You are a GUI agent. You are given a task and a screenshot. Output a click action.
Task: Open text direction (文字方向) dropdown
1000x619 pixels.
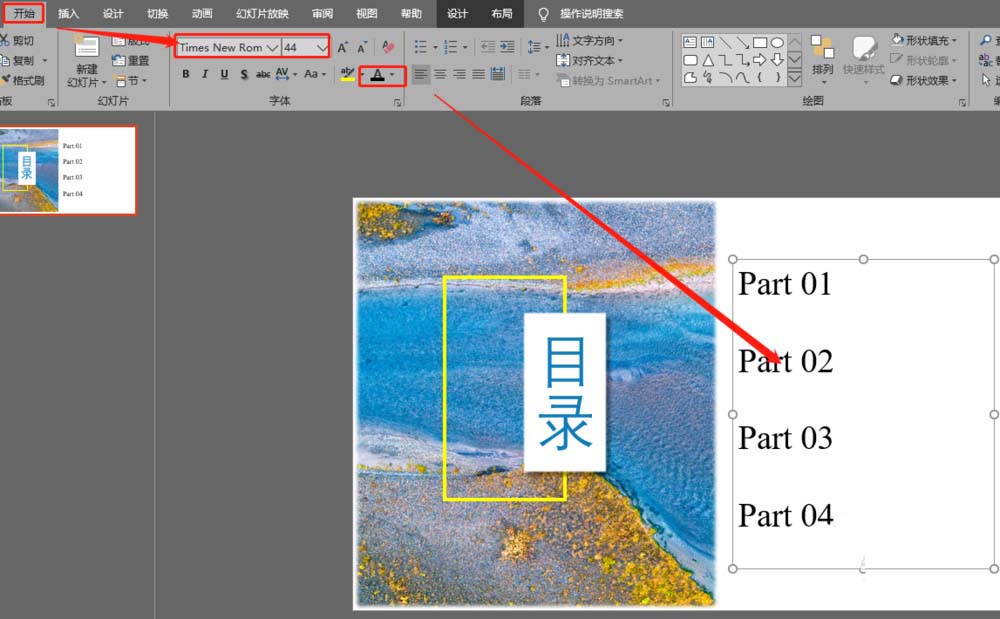pyautogui.click(x=589, y=41)
